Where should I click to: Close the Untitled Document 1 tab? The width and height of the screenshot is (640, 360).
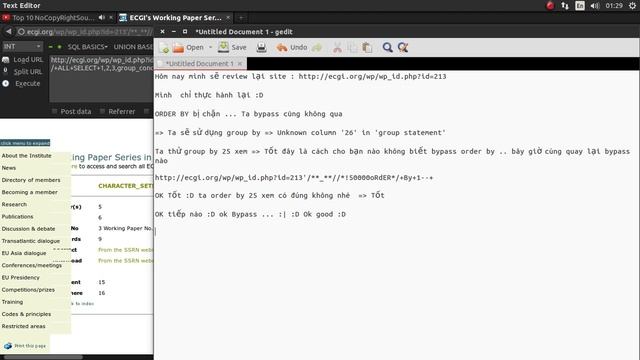point(240,64)
